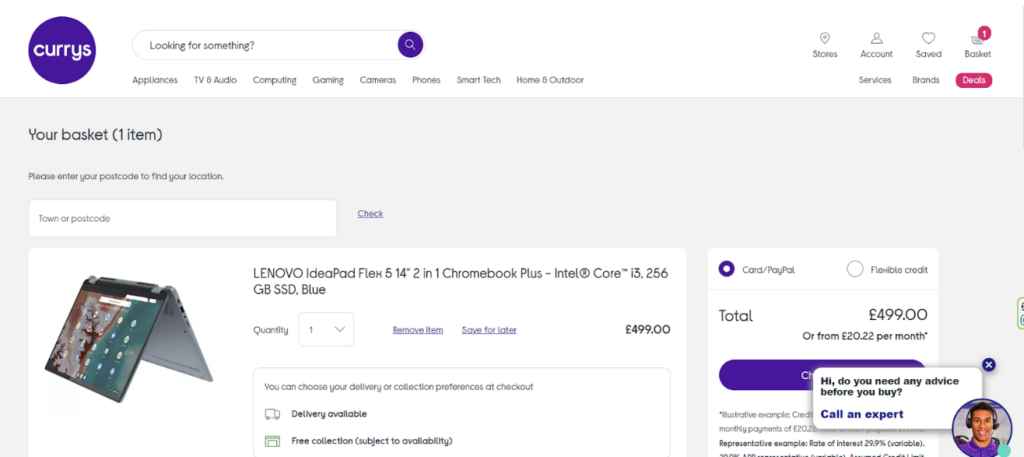Click the Currys logo
Viewport: 1024px width, 457px height.
[x=62, y=50]
